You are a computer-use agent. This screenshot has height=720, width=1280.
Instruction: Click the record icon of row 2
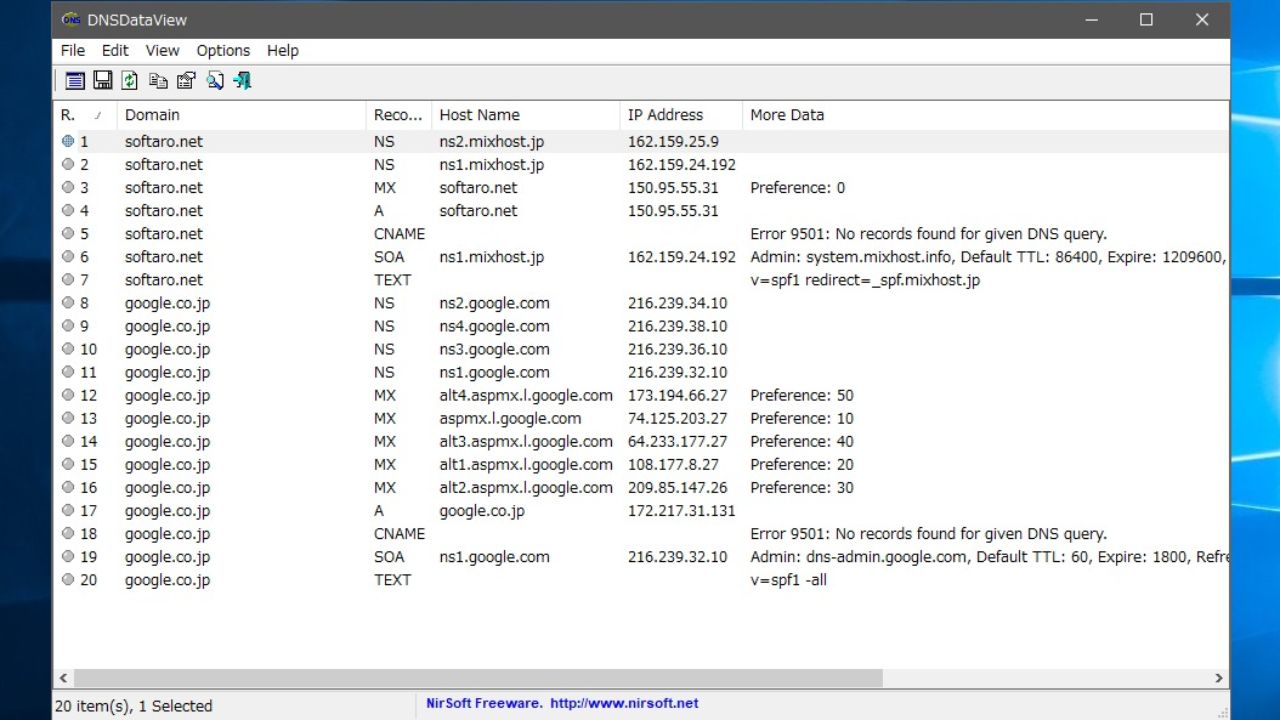[68, 165]
